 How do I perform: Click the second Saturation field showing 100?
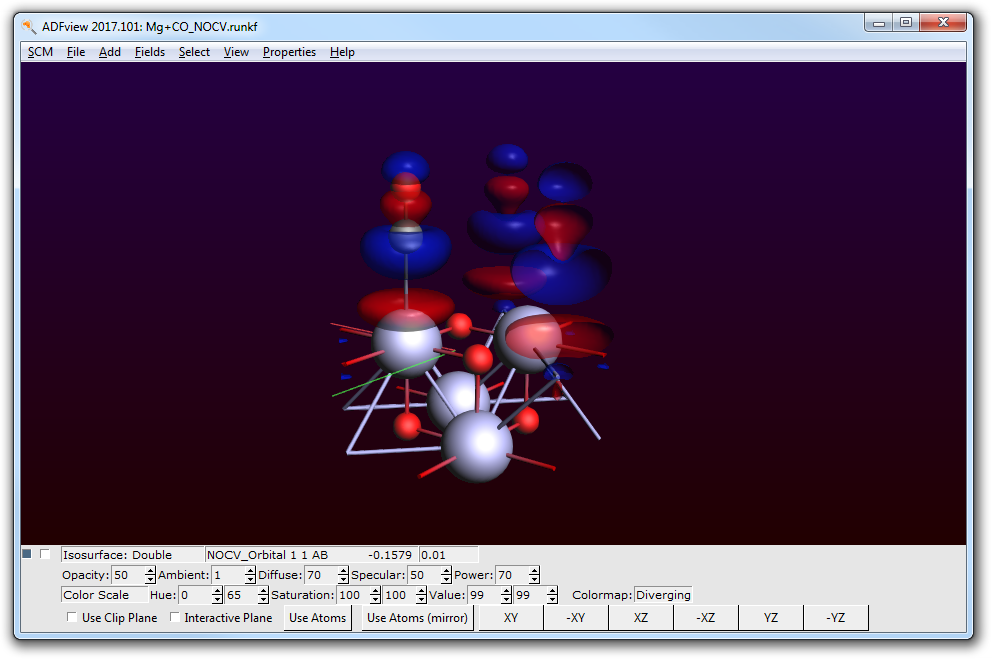click(x=399, y=594)
